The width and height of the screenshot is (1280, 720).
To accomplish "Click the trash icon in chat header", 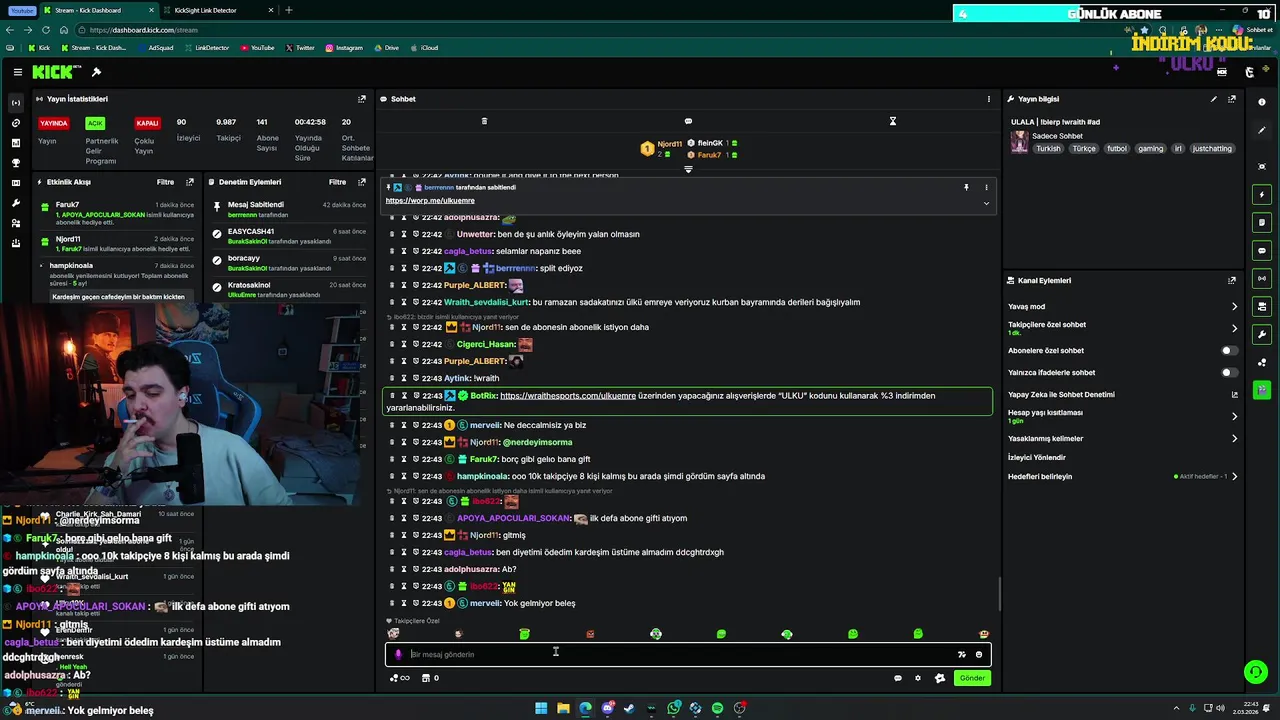I will pyautogui.click(x=484, y=121).
